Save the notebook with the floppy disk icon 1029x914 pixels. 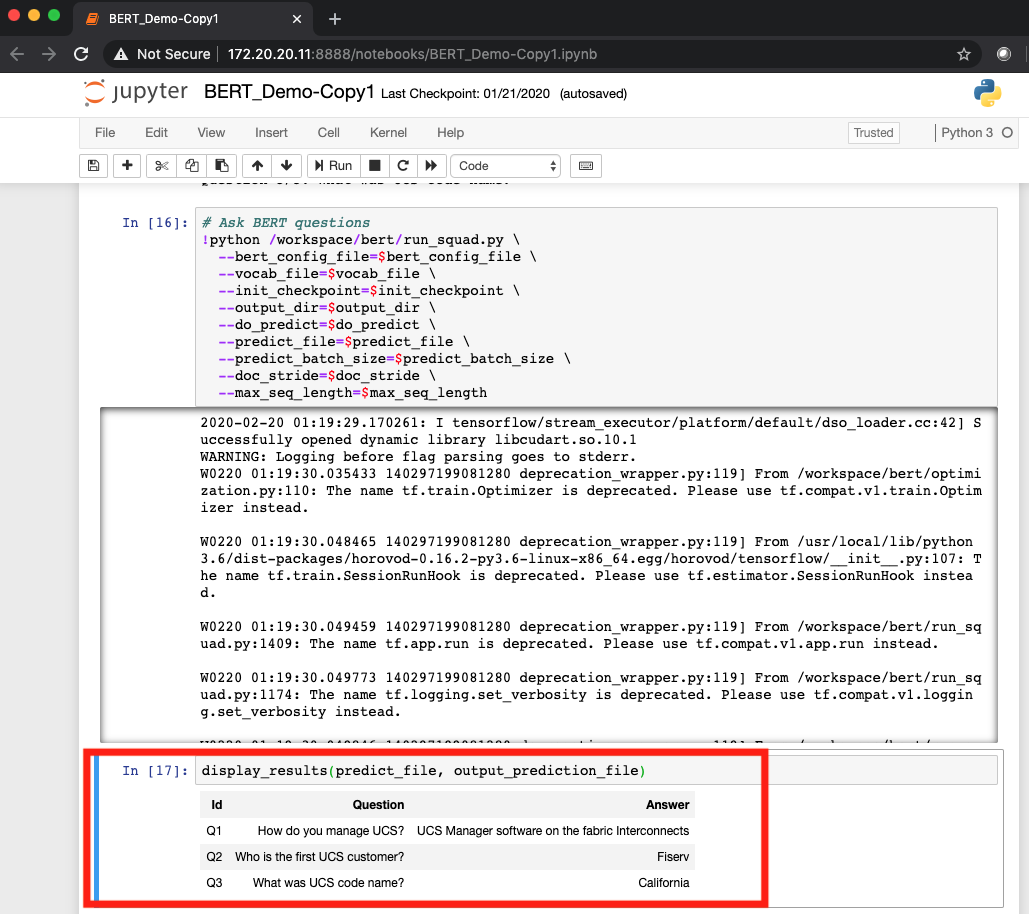point(93,165)
